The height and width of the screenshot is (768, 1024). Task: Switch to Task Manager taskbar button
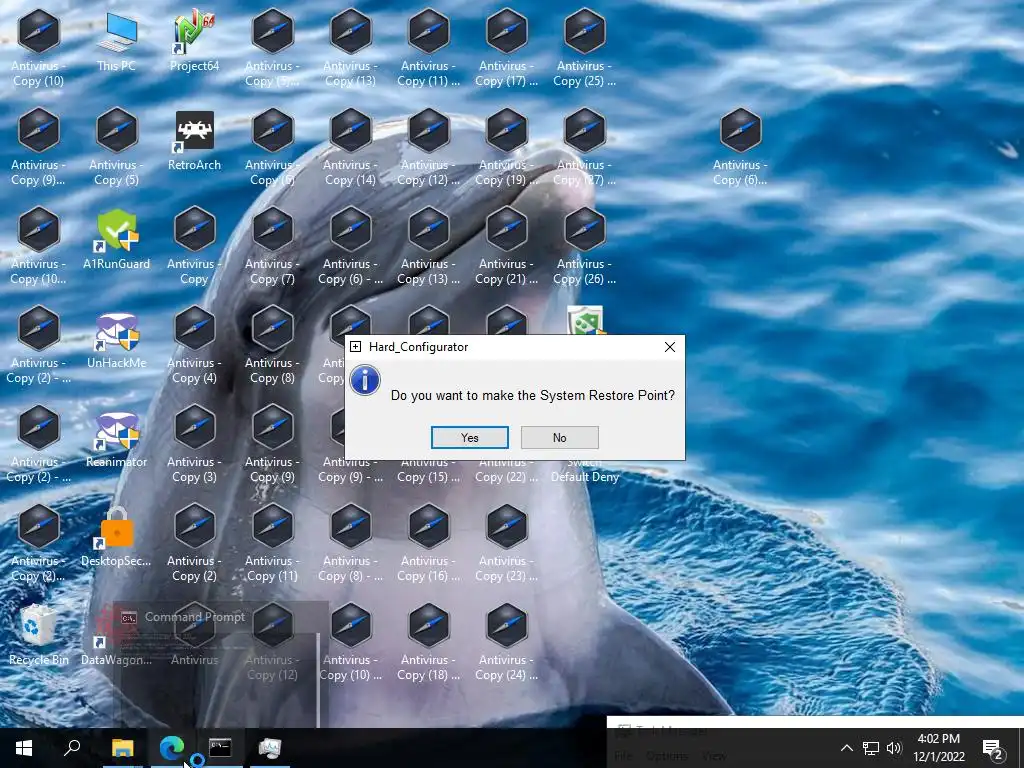pos(269,748)
